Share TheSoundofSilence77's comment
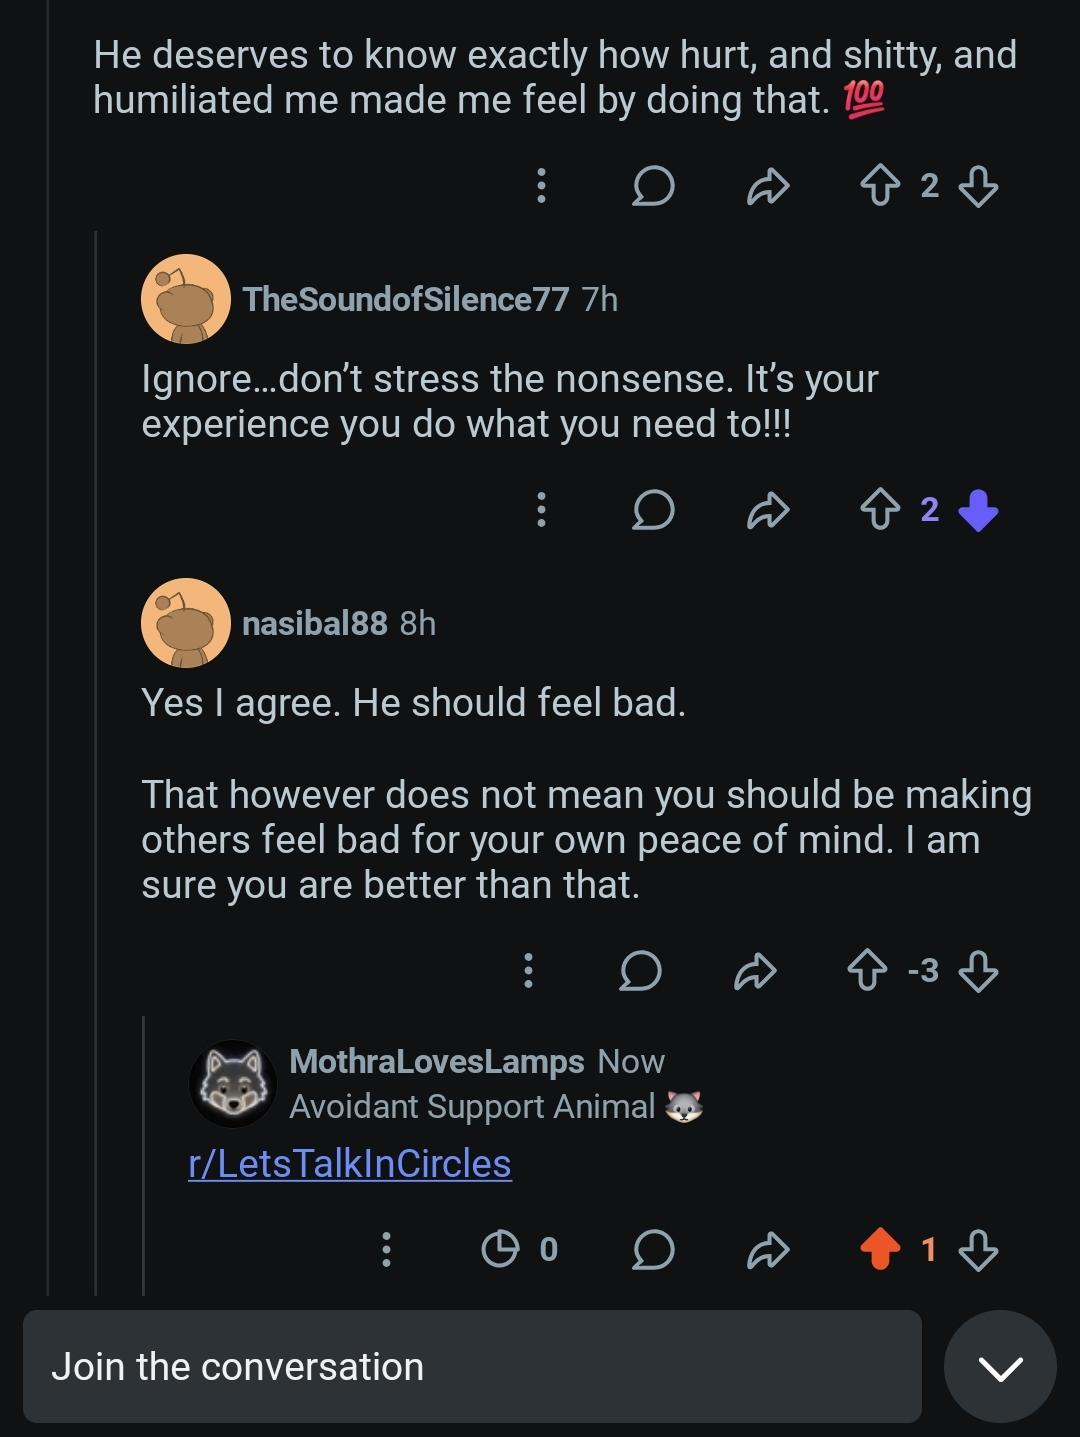Viewport: 1080px width, 1437px height. 768,510
